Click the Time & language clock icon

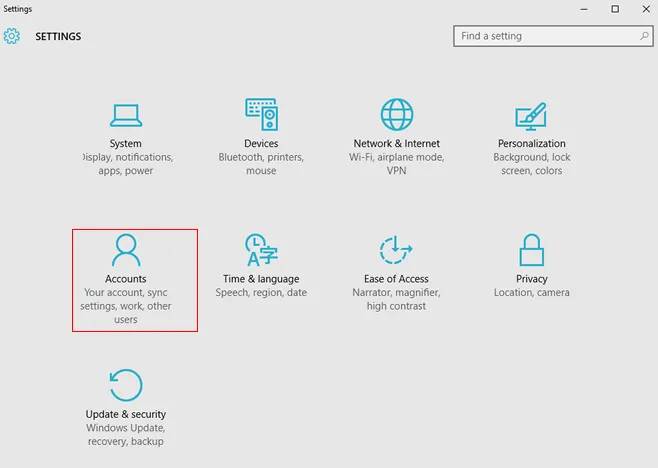(261, 250)
